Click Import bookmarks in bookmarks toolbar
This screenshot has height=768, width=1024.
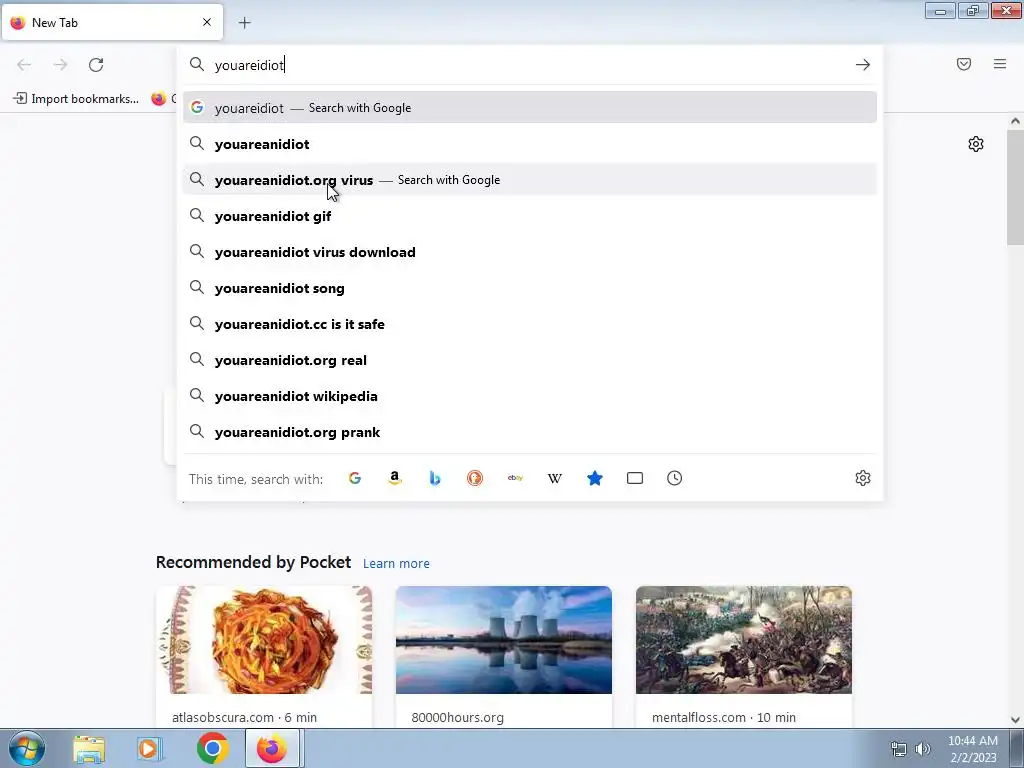(76, 99)
